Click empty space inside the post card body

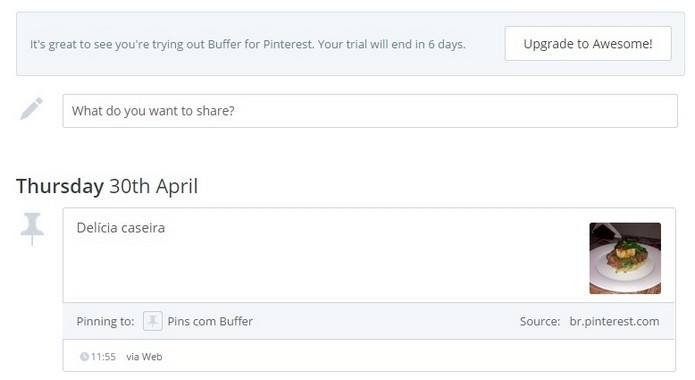332,266
